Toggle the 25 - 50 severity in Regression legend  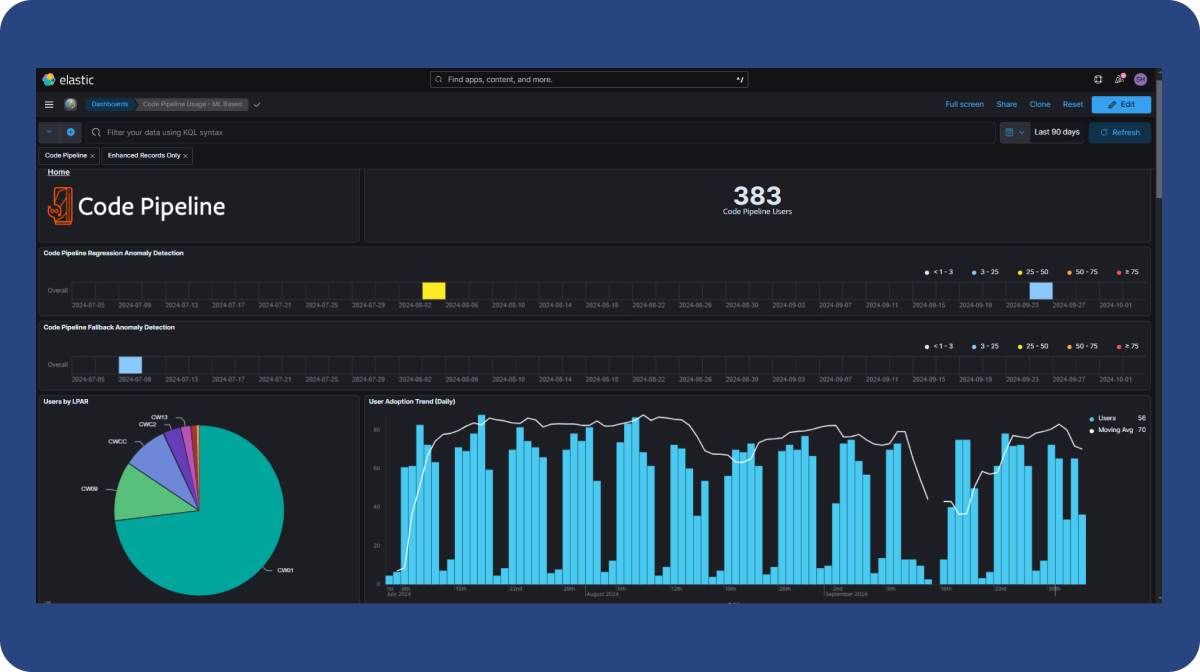pos(1034,272)
